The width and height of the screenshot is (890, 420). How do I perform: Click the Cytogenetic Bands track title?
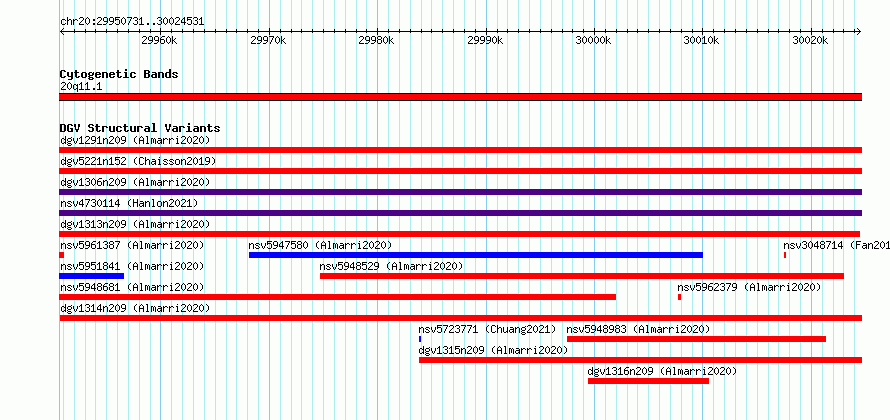[x=119, y=74]
